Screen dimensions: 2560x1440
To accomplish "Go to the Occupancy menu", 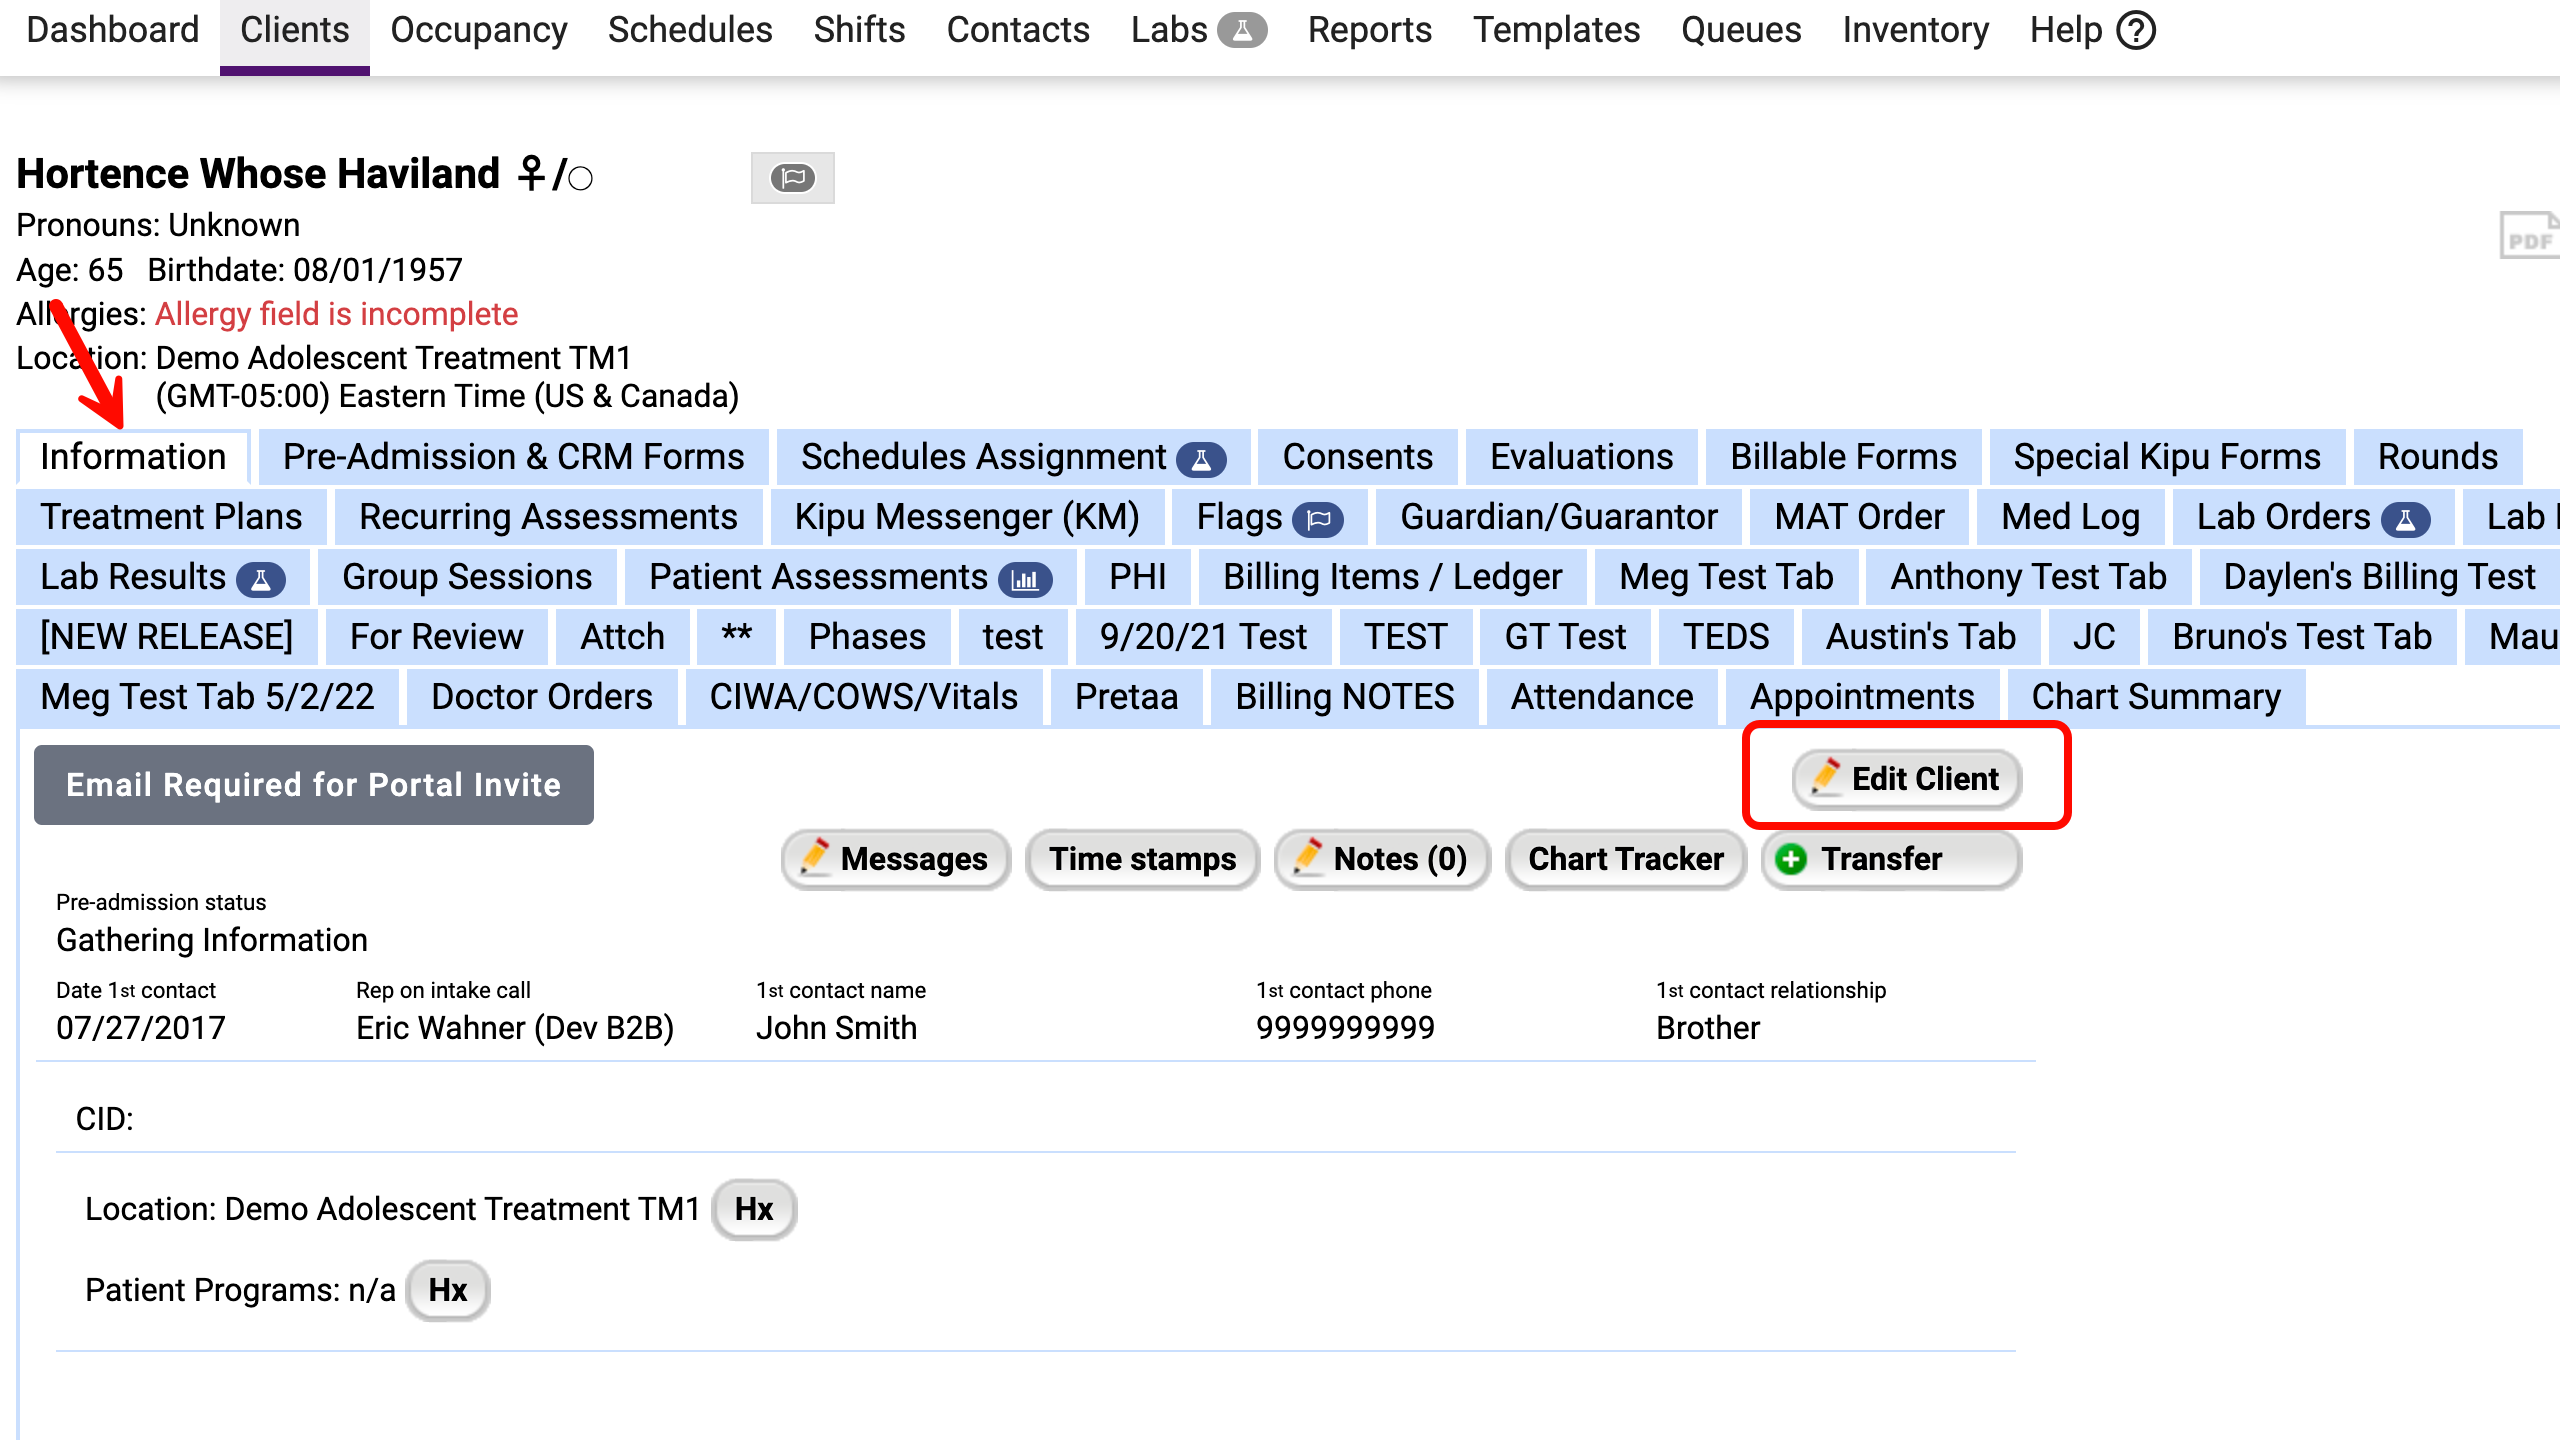I will (478, 30).
